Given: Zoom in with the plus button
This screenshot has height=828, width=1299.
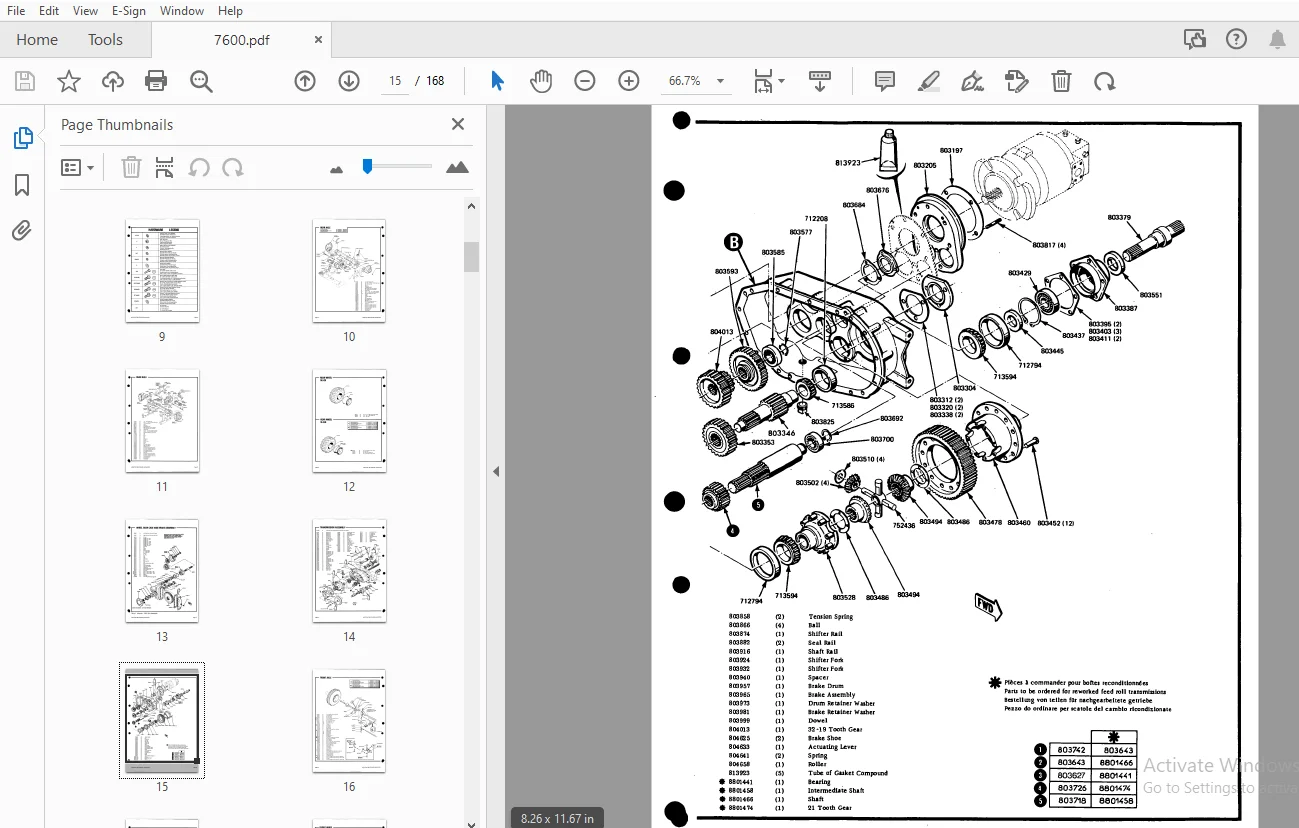Looking at the screenshot, I should coord(629,81).
